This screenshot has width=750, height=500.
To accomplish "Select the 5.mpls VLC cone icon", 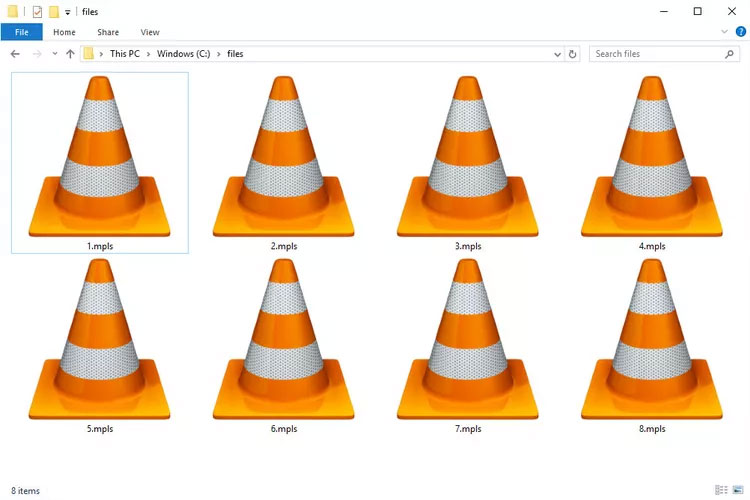I will pyautogui.click(x=99, y=339).
